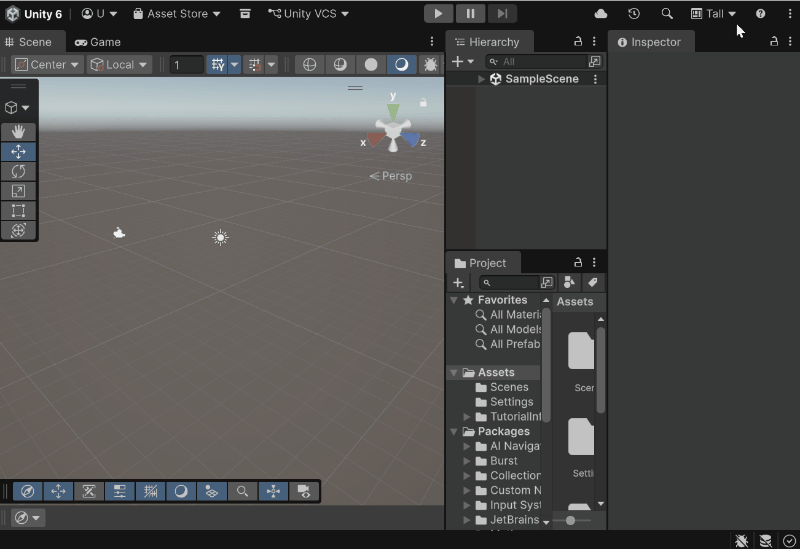Screen dimensions: 800x549
Task: Click the Project search-by-type window icon
Action: coord(547,282)
